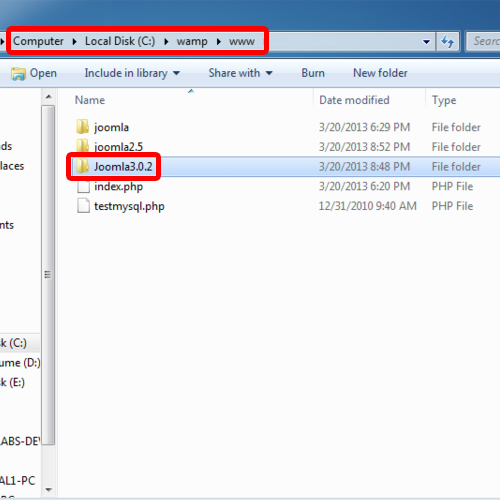Screen dimensions: 500x500
Task: Select Local Disk (C:) in navigation pane
Action: [13, 343]
